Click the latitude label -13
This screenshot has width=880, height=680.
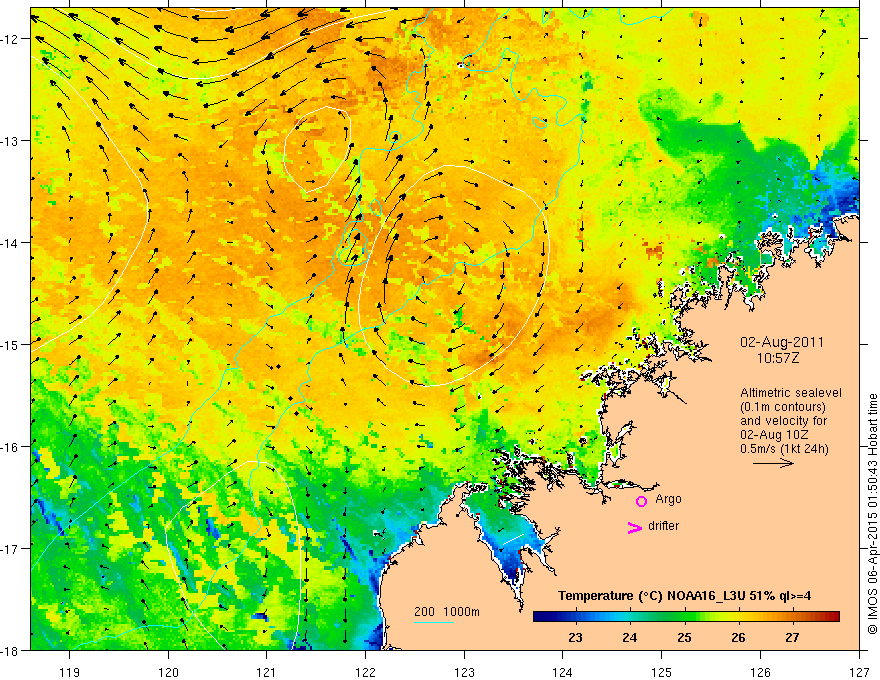click(11, 141)
